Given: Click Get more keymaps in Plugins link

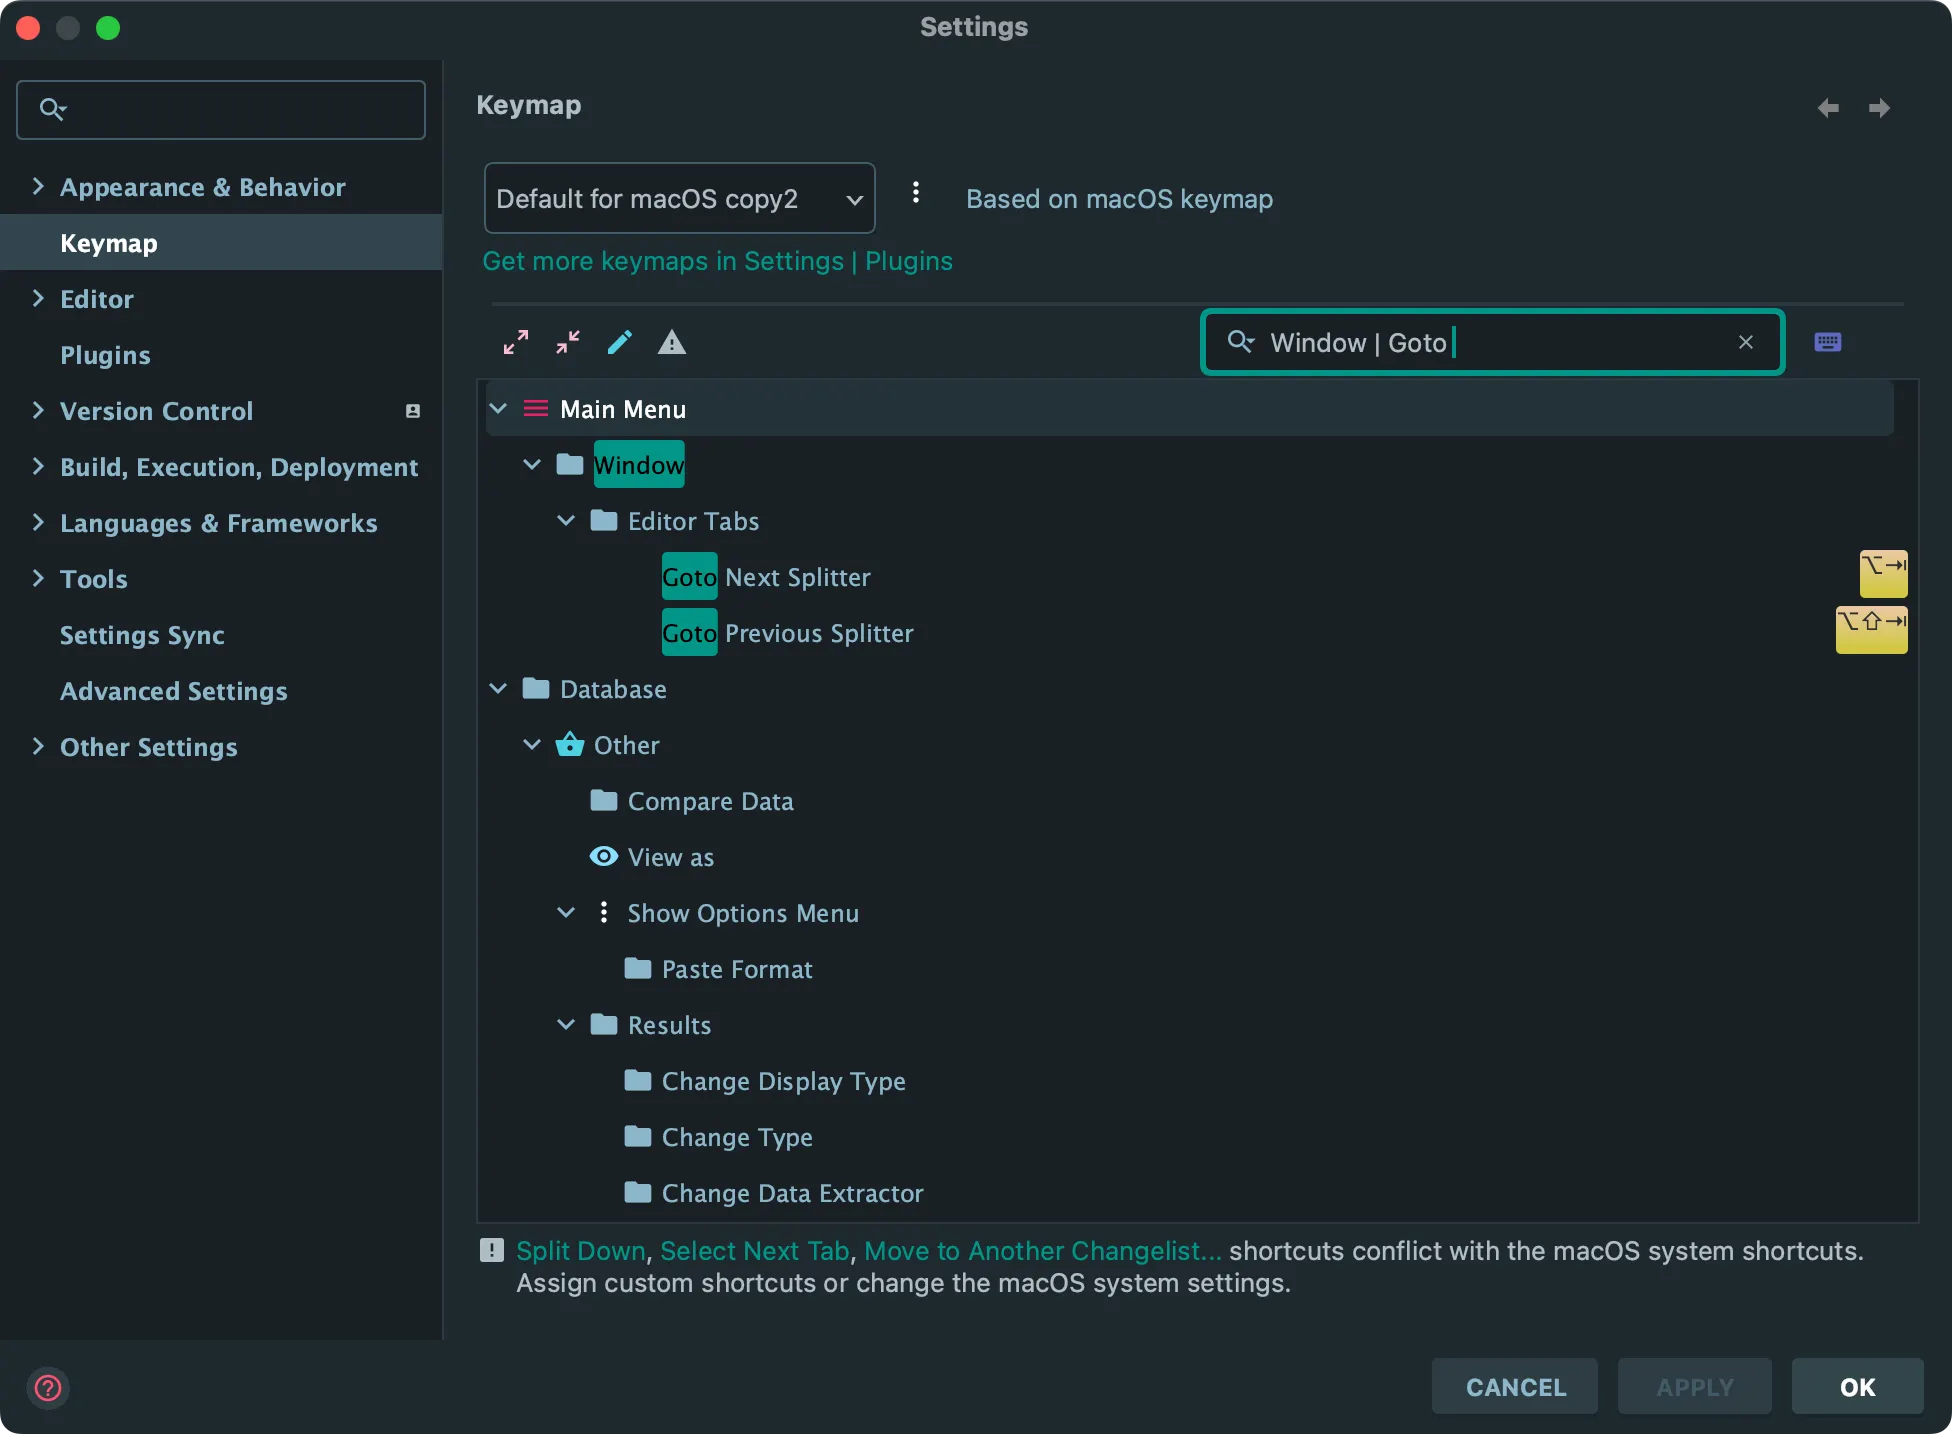Looking at the screenshot, I should click(x=717, y=261).
